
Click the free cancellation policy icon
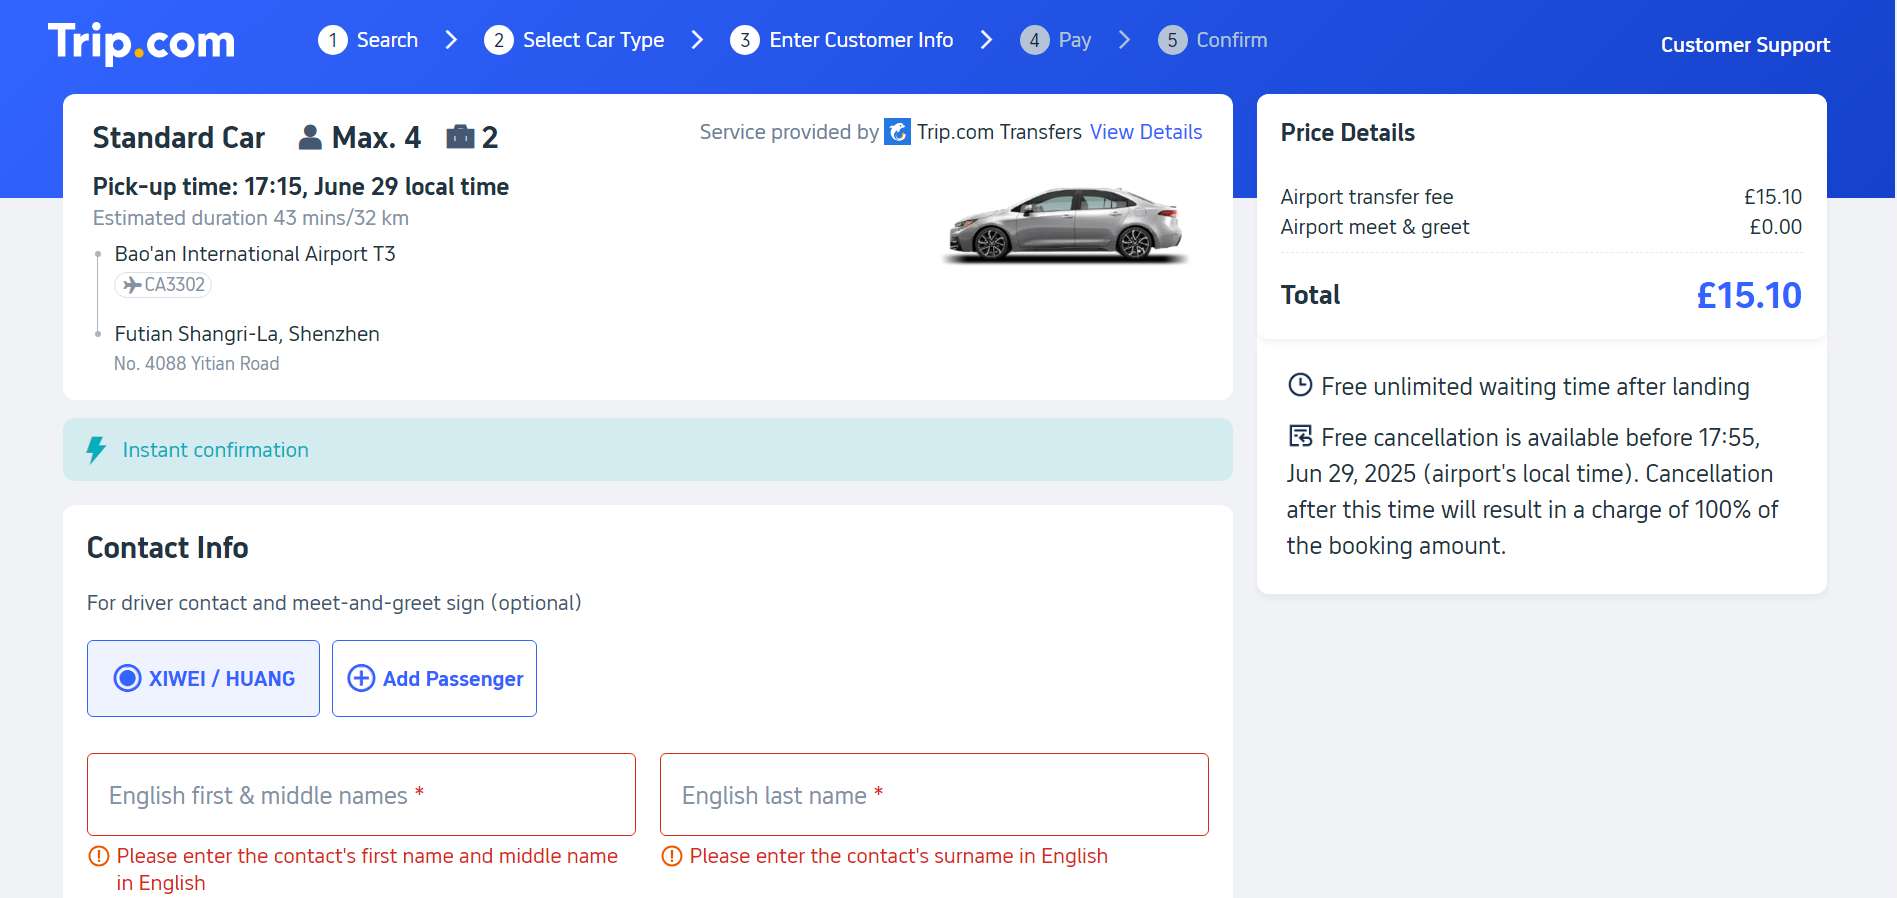(x=1300, y=436)
